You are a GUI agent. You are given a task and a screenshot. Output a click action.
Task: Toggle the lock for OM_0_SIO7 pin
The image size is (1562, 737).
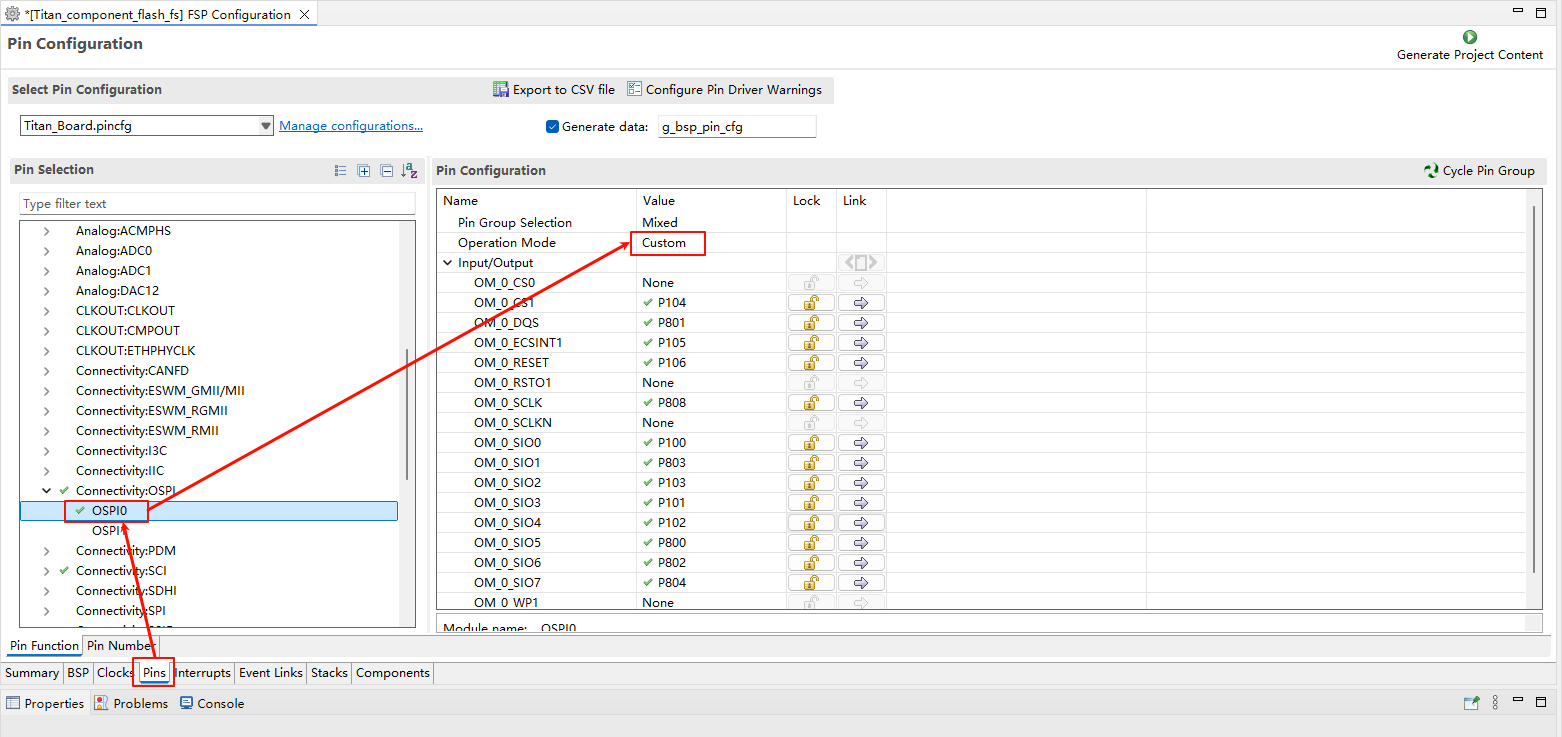(x=811, y=583)
